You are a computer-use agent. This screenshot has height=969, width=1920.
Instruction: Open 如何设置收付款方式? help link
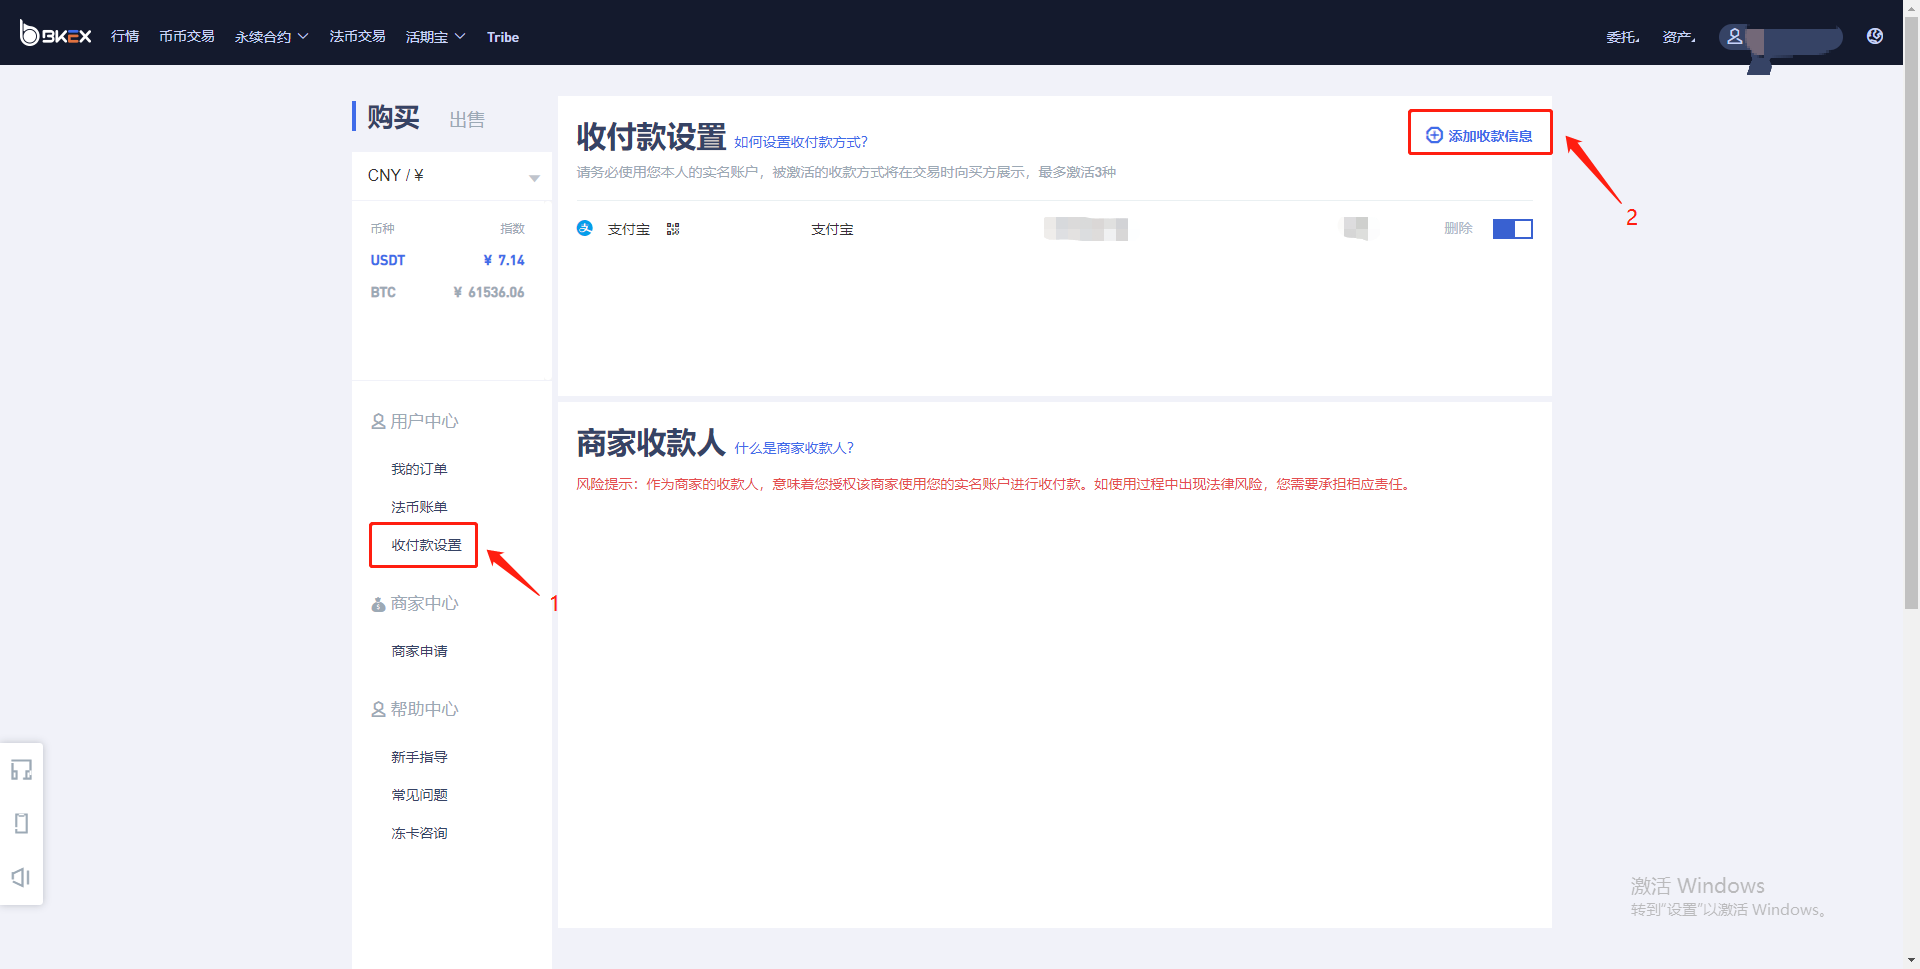(801, 142)
